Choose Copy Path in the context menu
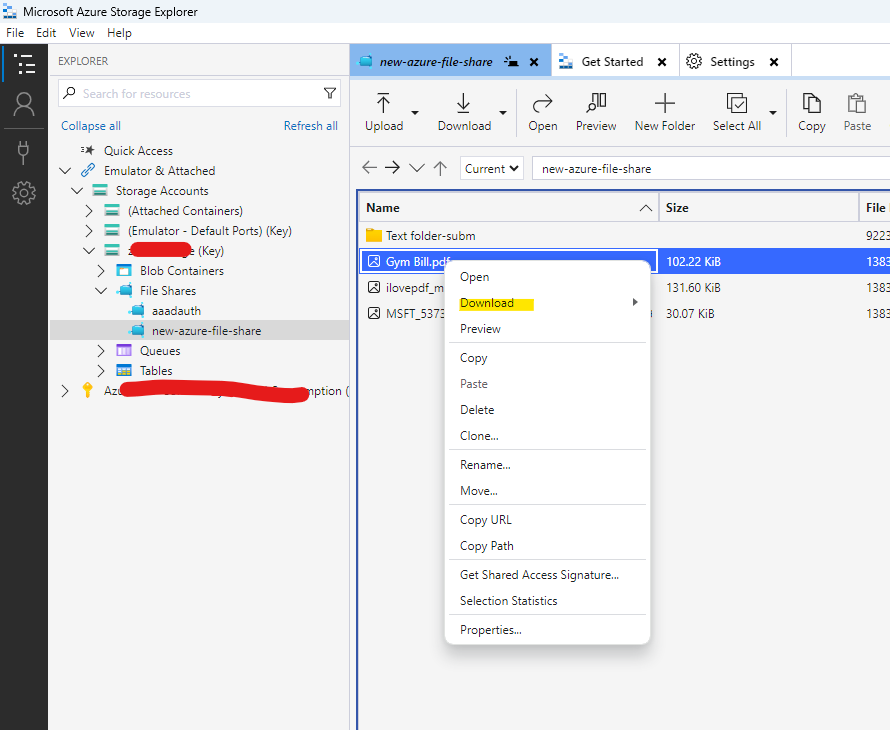 coord(547,546)
